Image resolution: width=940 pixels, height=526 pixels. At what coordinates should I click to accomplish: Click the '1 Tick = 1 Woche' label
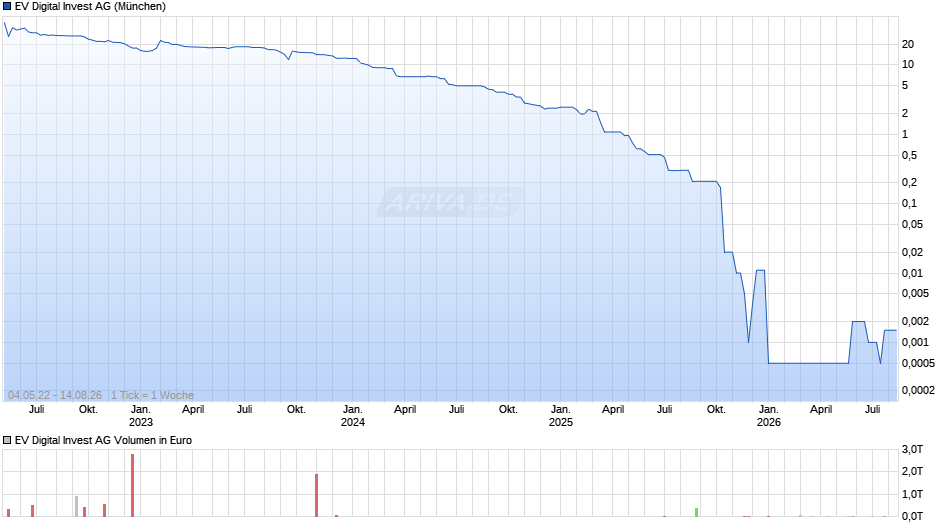152,395
